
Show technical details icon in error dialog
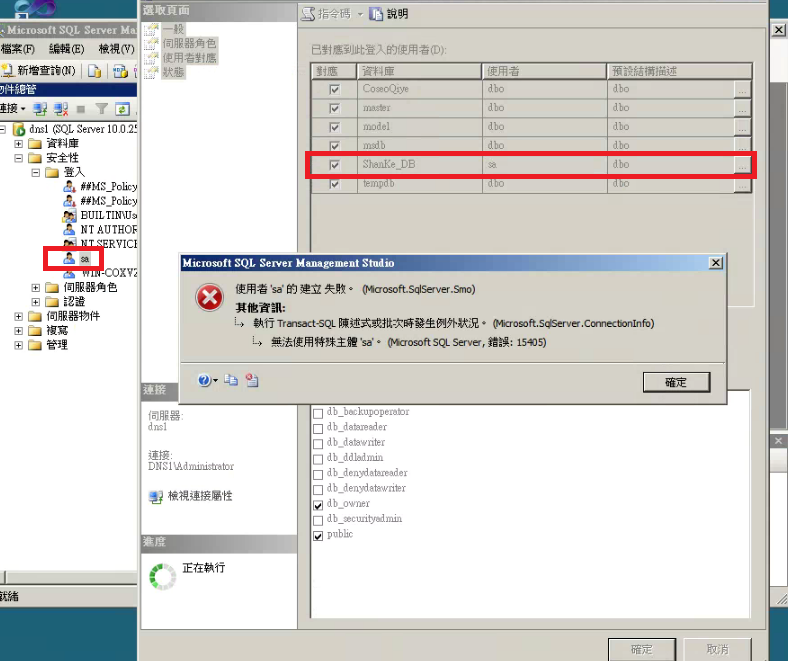[x=252, y=380]
